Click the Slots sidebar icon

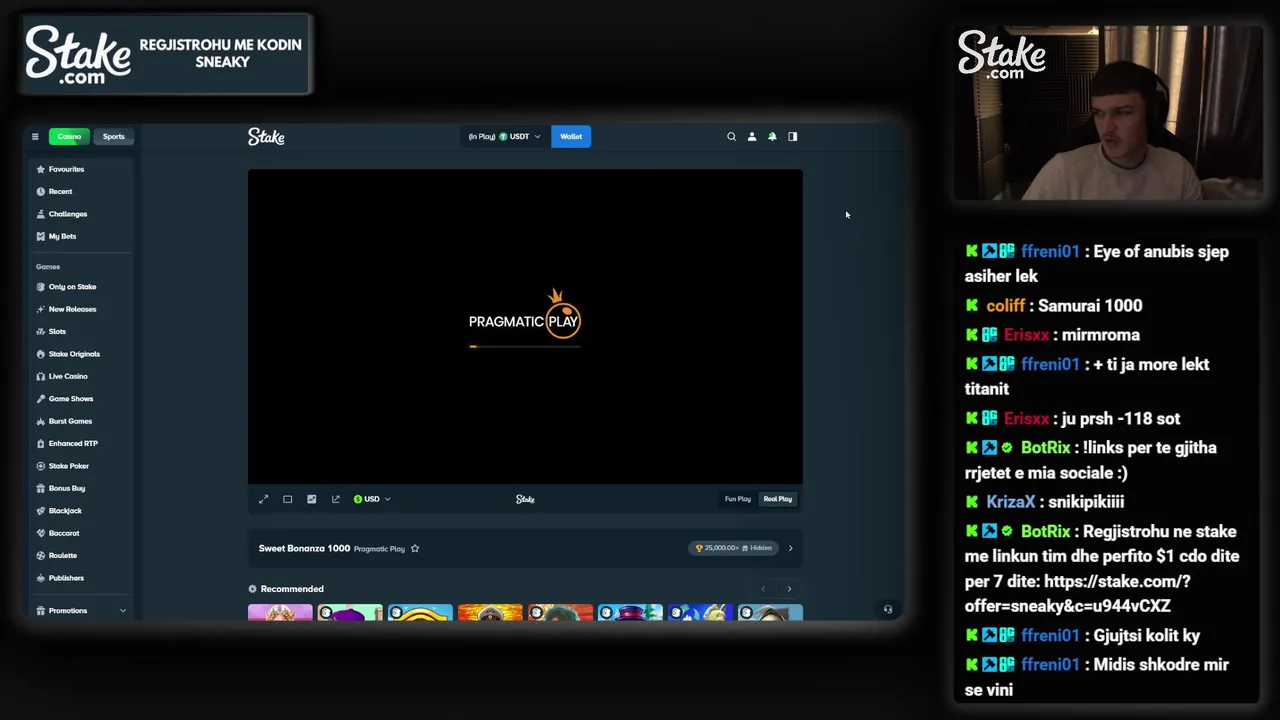coord(41,332)
